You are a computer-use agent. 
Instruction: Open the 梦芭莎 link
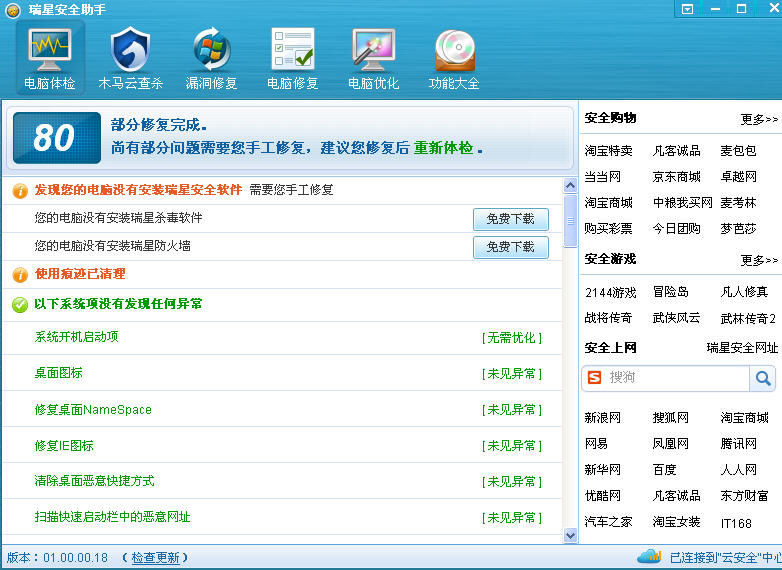[x=738, y=229]
